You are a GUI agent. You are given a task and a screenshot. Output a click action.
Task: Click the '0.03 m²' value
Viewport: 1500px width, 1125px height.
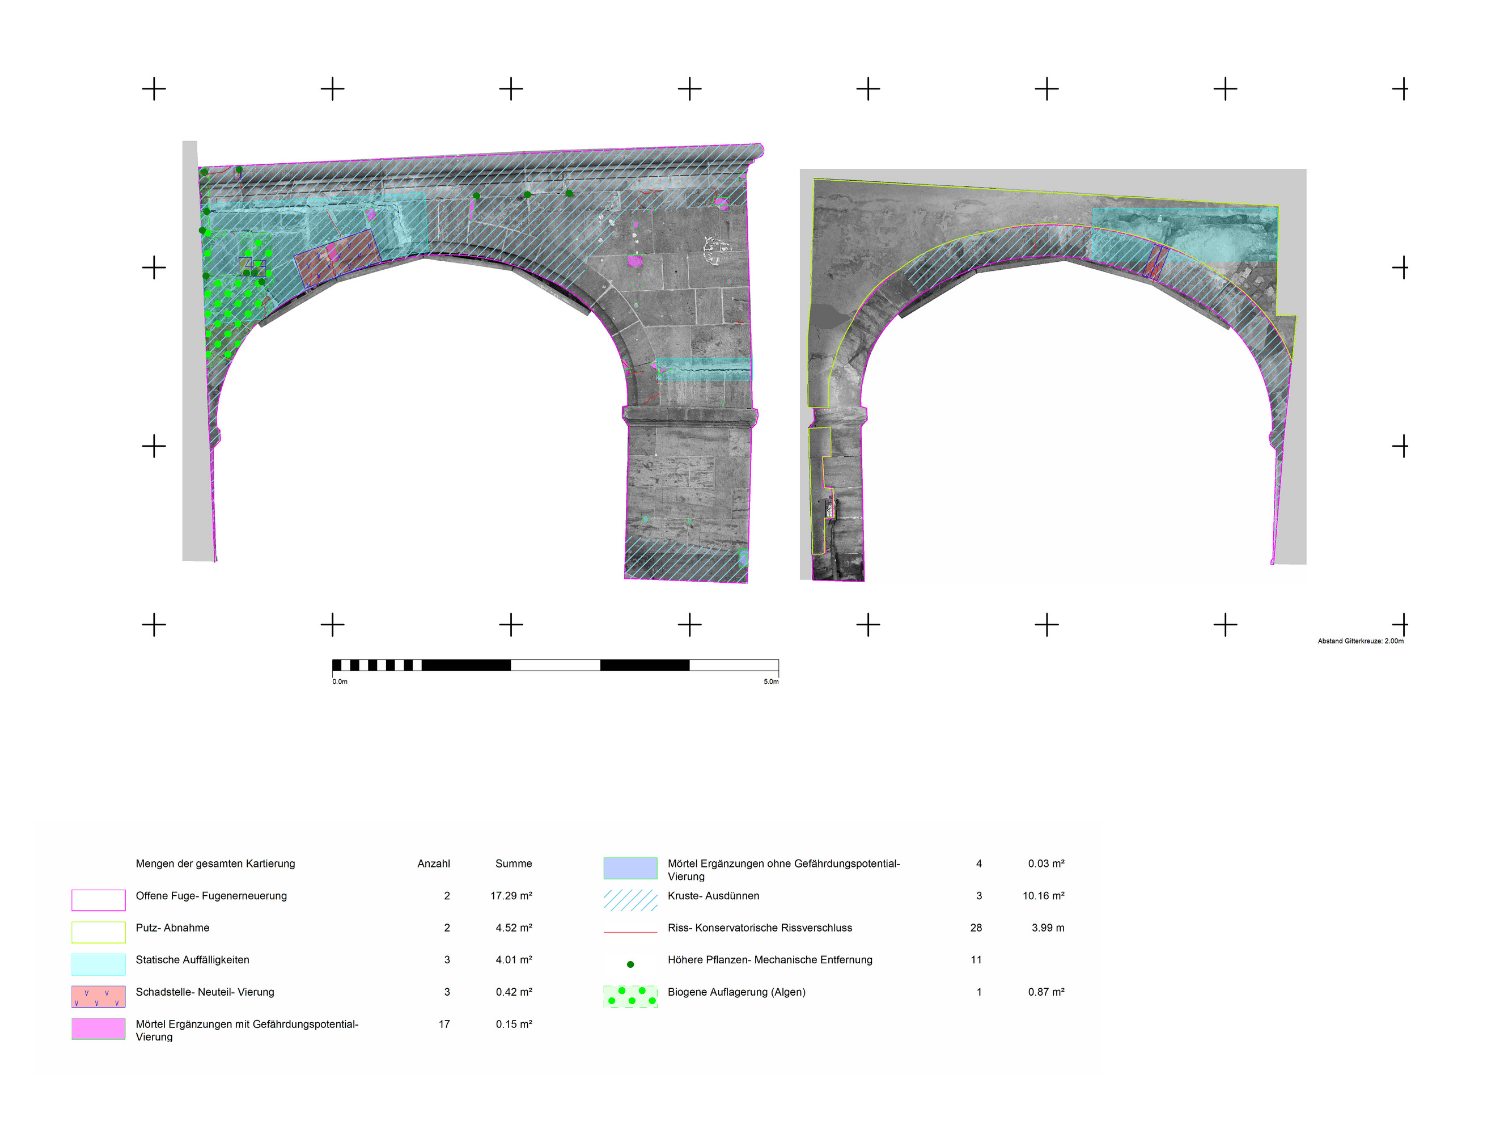1046,864
